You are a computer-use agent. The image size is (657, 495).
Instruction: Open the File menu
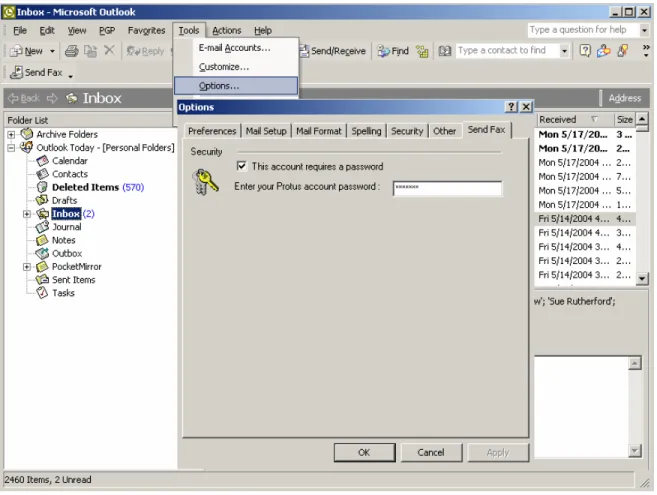[x=20, y=30]
